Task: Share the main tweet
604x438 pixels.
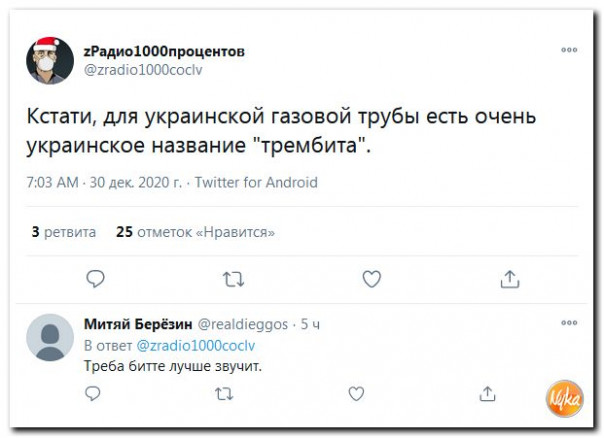Action: tap(509, 279)
